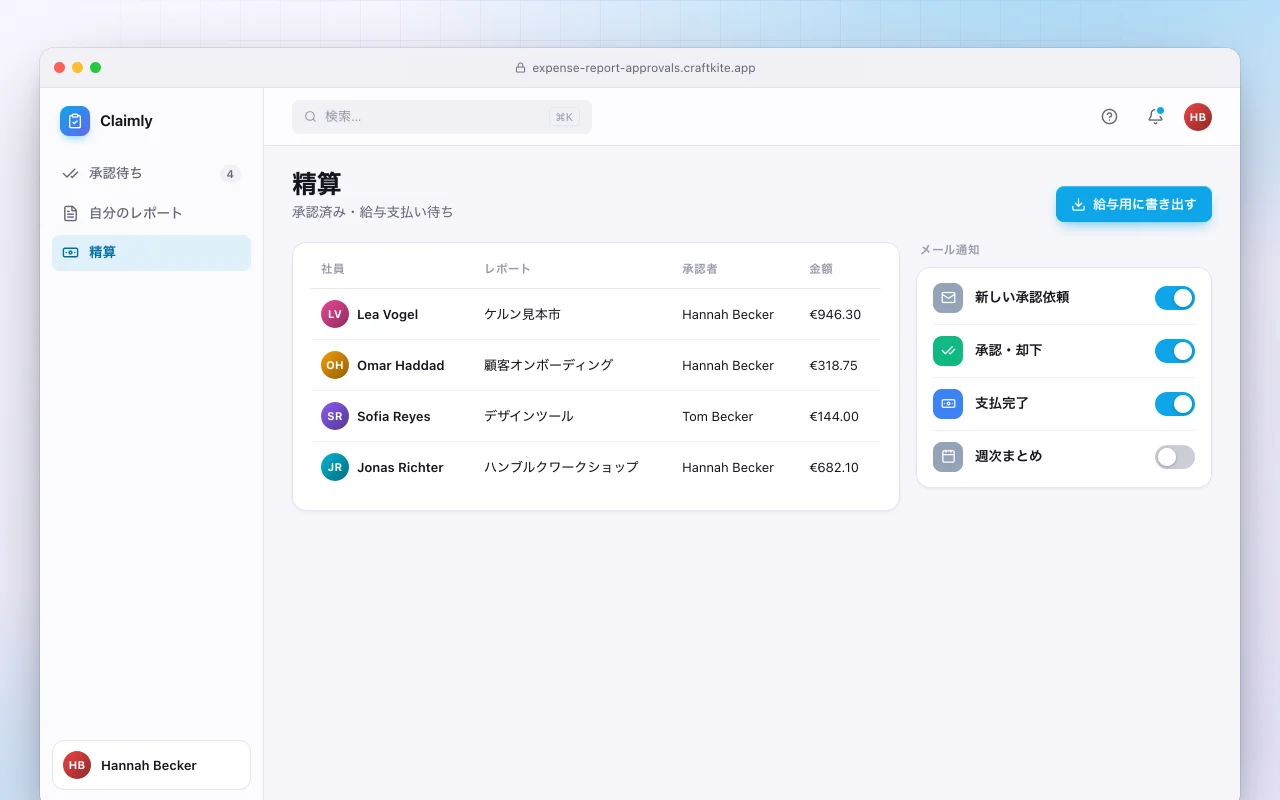Click the HB profile avatar in header

[1198, 117]
